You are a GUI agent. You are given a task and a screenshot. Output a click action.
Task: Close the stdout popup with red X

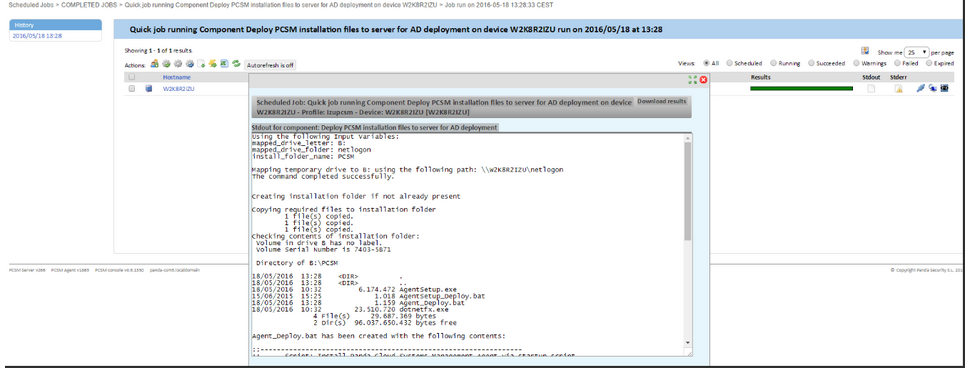[x=703, y=80]
